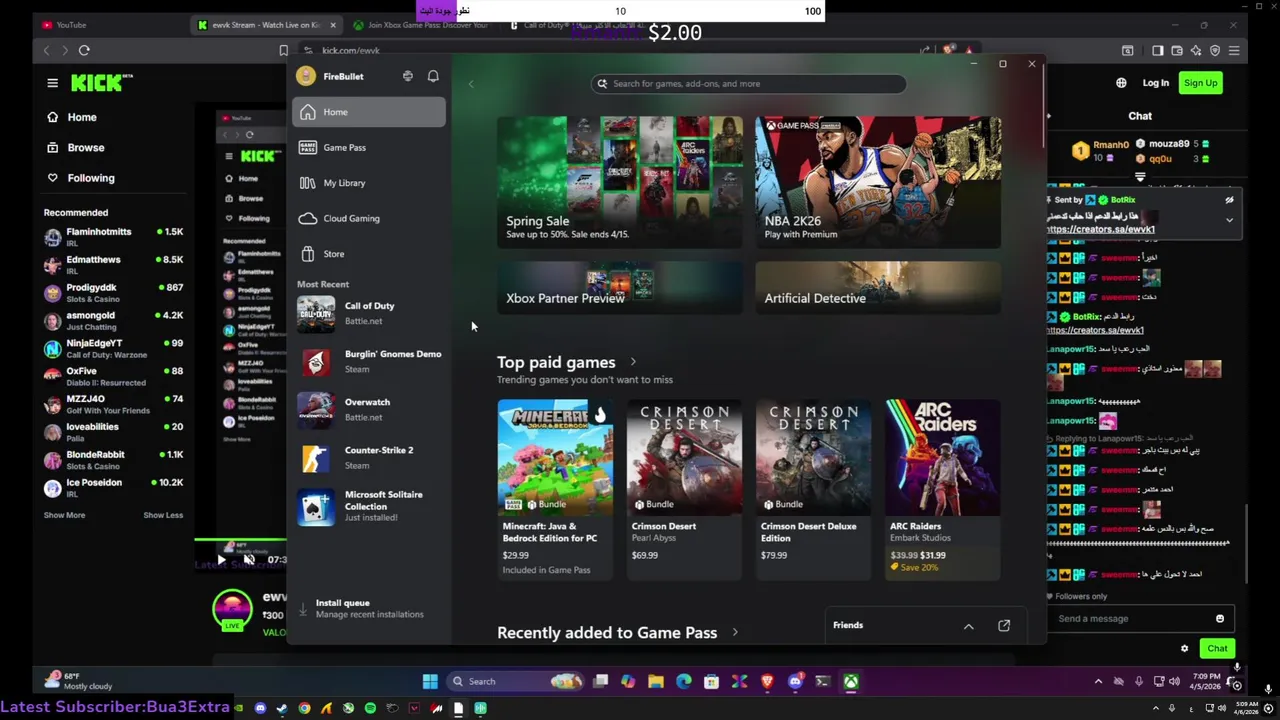1280x720 pixels.
Task: Open creators.sa/ewvk1 link in pinned message
Action: point(1101,229)
